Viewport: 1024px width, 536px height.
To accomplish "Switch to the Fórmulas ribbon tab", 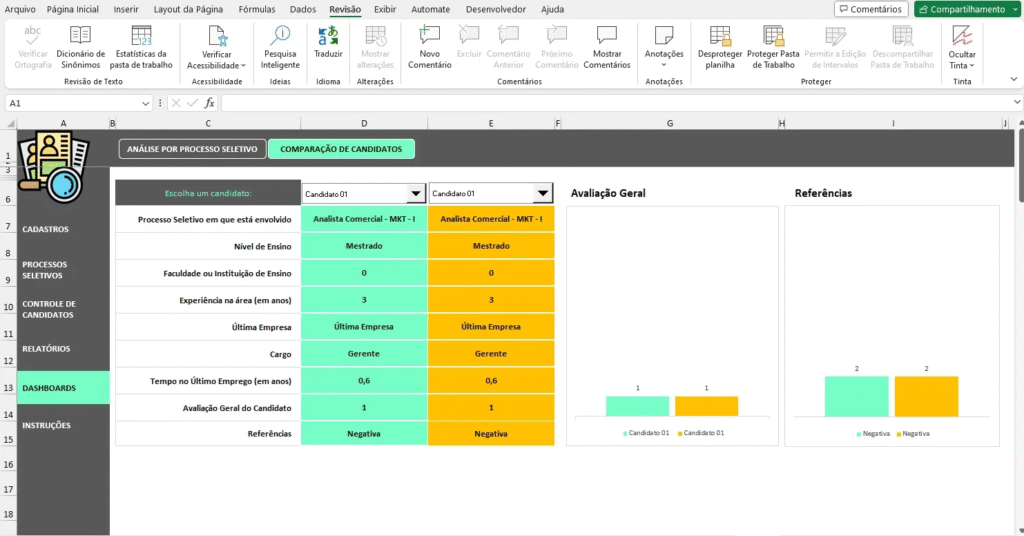I will (257, 9).
